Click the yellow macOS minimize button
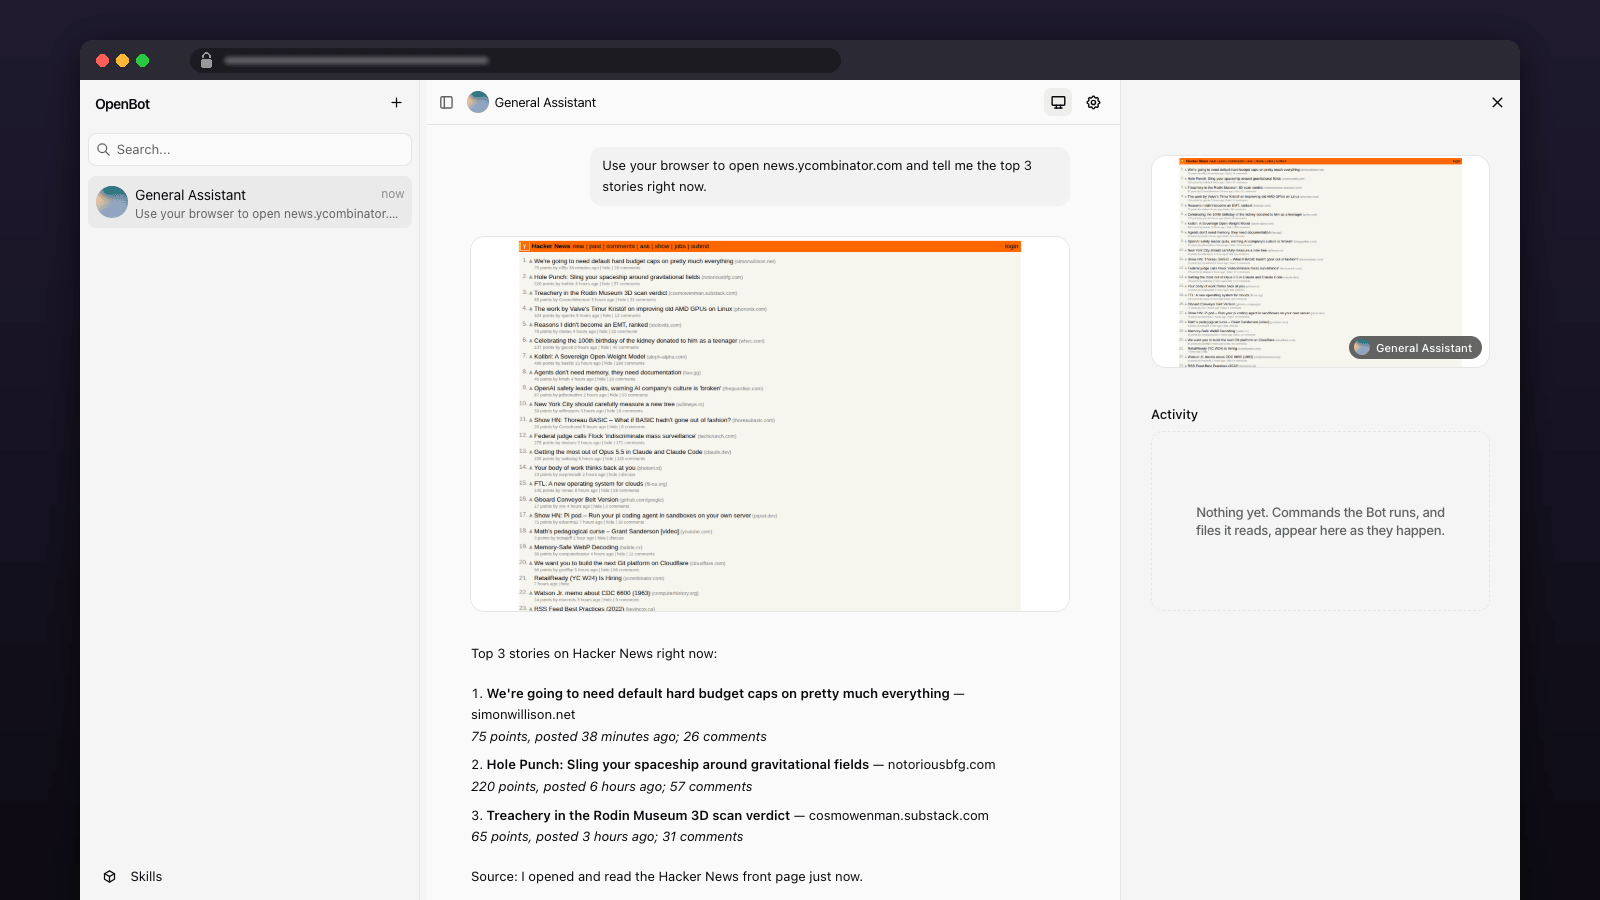 pyautogui.click(x=122, y=61)
